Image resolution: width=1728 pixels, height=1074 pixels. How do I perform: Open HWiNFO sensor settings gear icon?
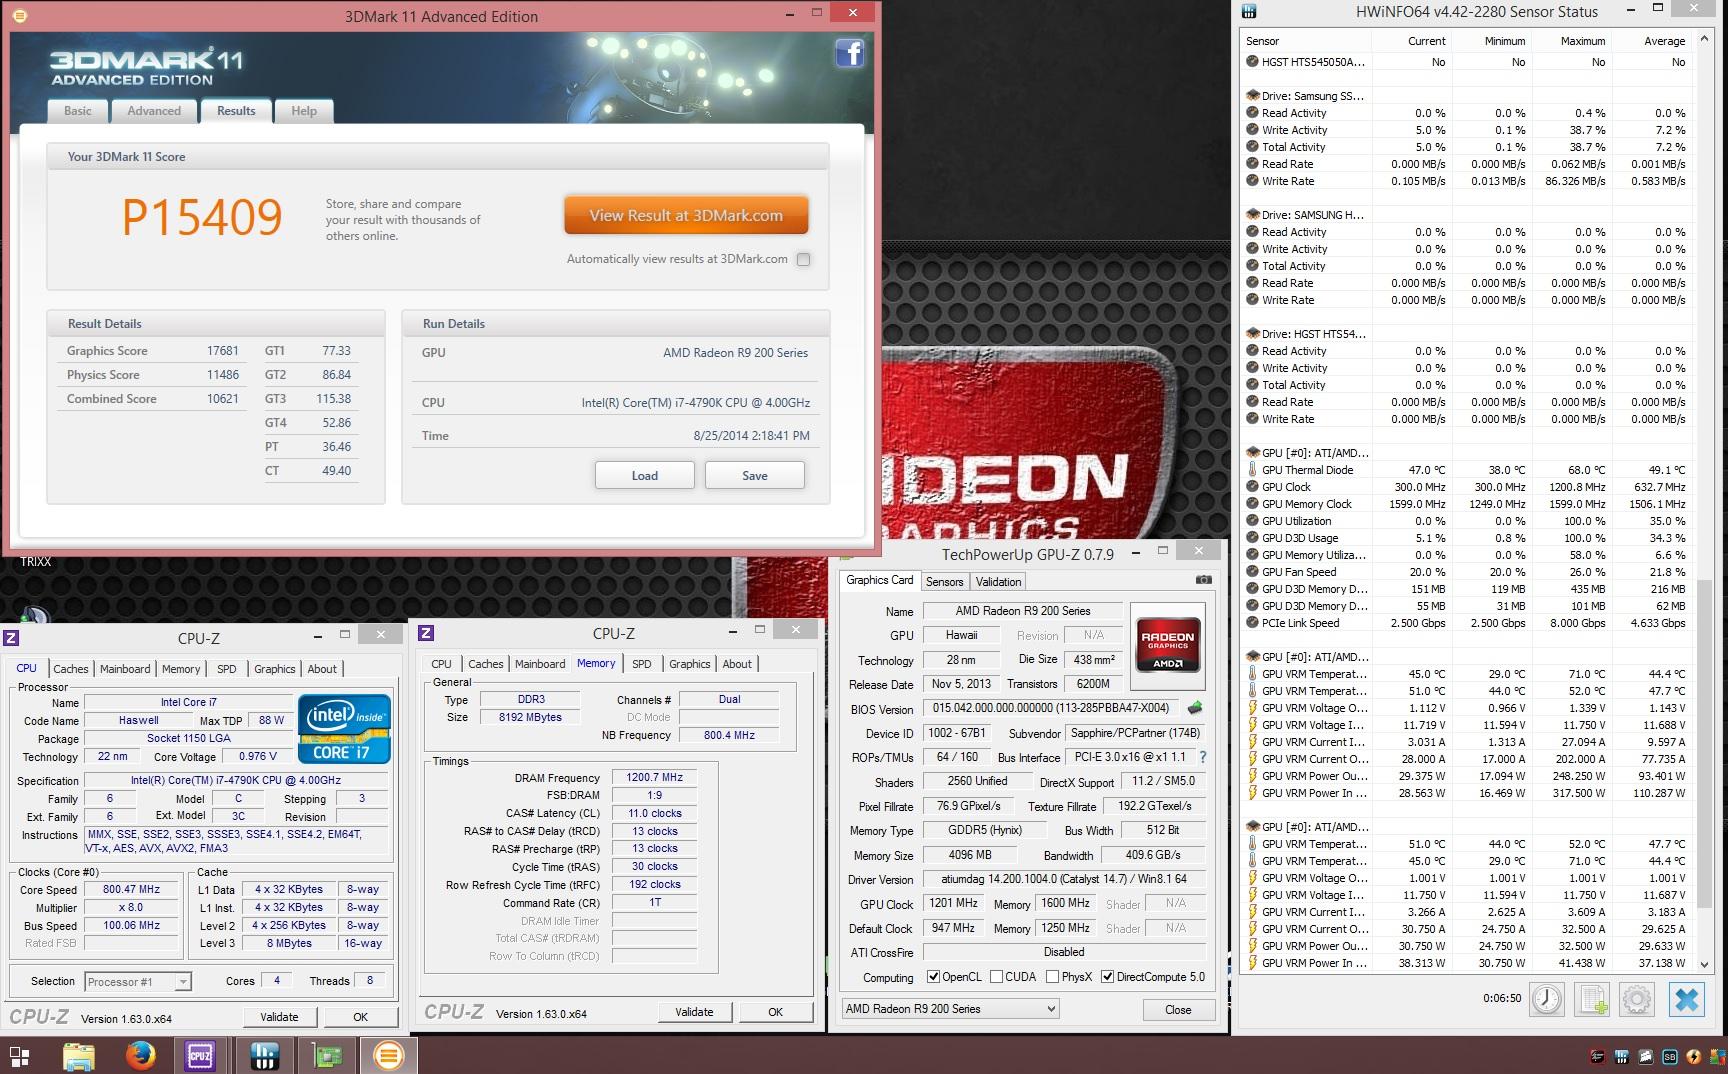pyautogui.click(x=1637, y=1000)
